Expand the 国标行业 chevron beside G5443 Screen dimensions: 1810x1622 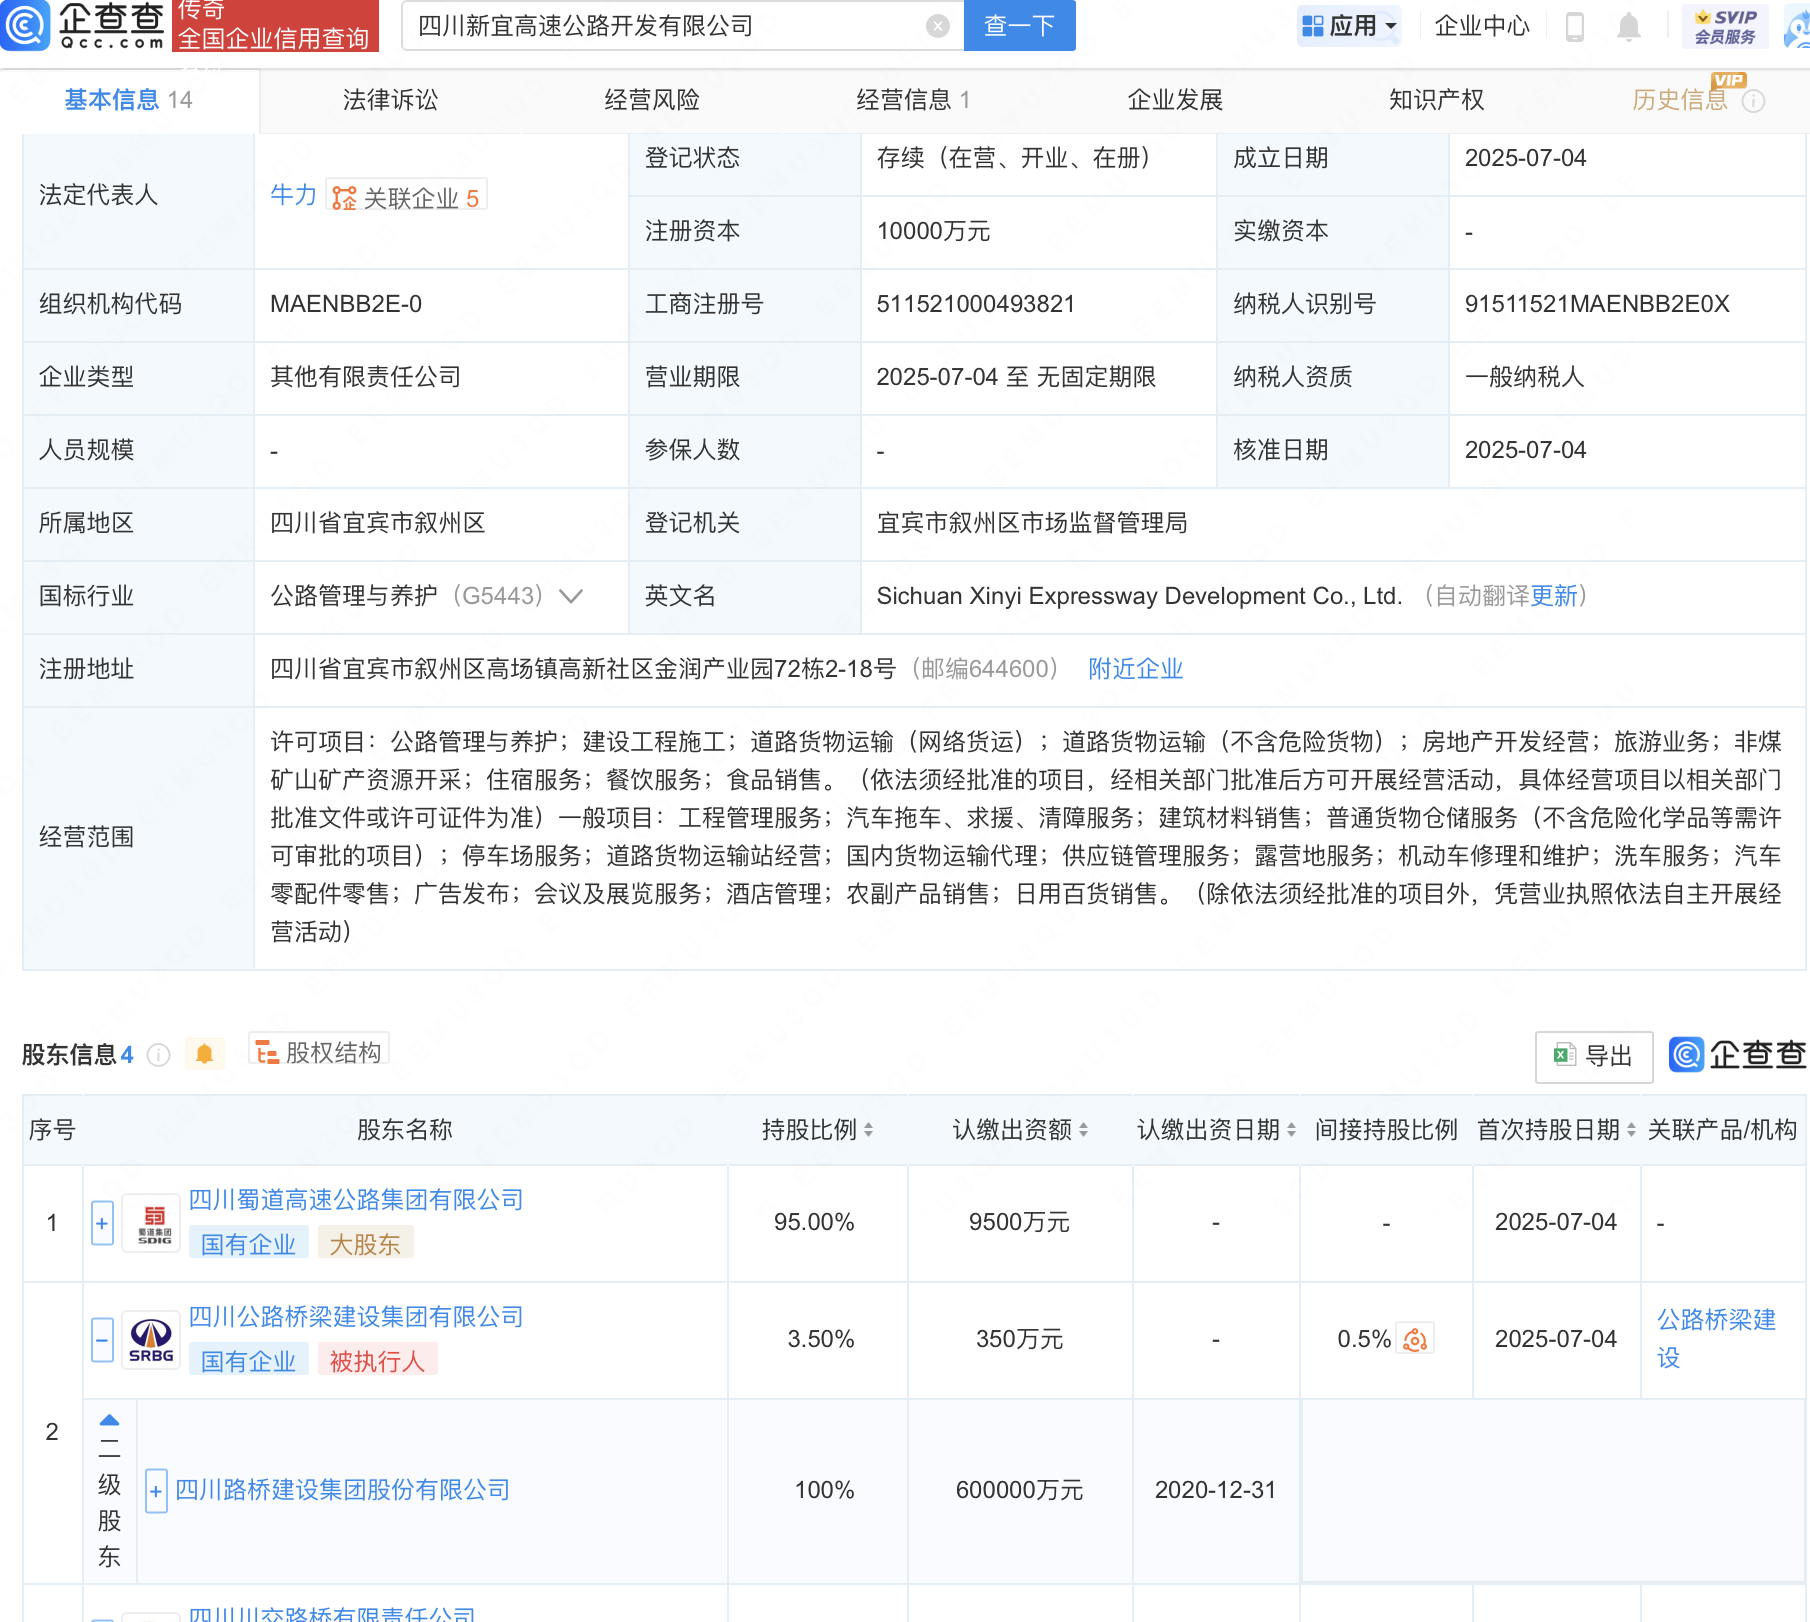(570, 596)
